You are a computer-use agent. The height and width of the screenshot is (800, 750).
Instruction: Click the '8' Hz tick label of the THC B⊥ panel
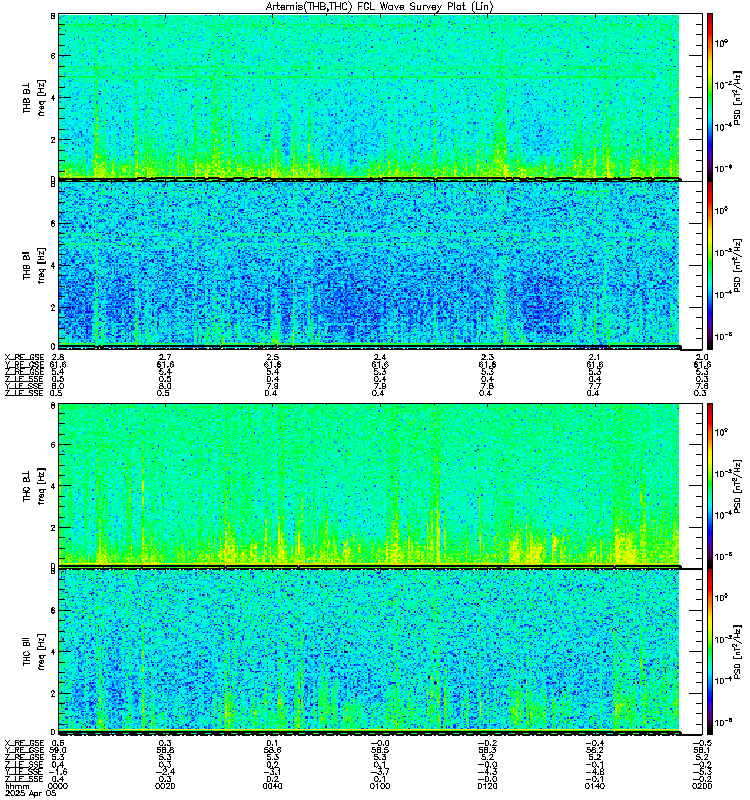point(53,406)
